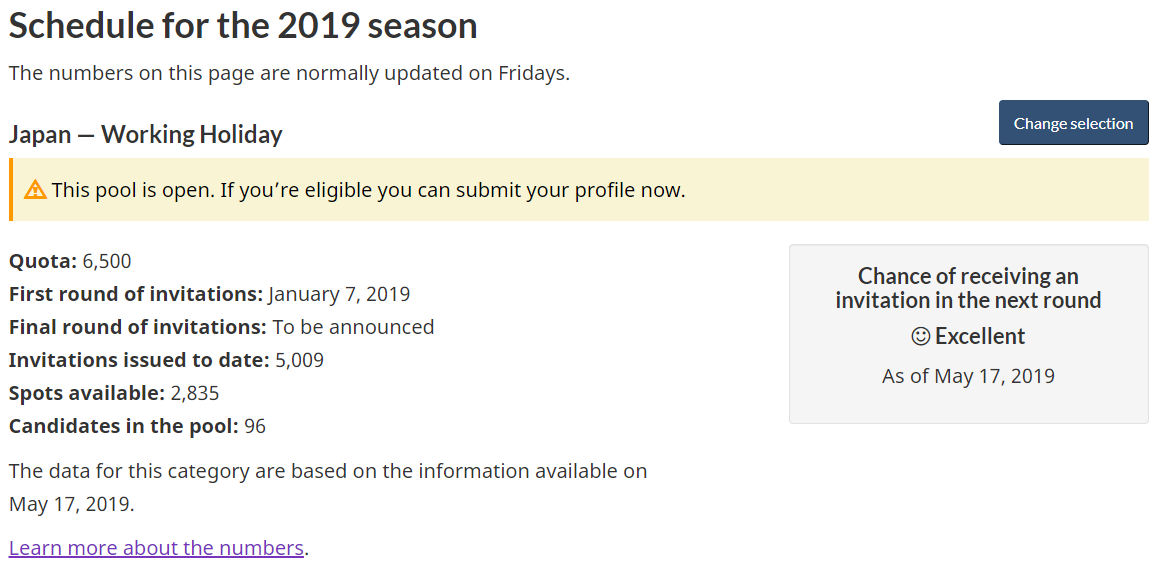The width and height of the screenshot is (1155, 567).
Task: Click the Candidates in the pool value 96
Action: click(255, 426)
